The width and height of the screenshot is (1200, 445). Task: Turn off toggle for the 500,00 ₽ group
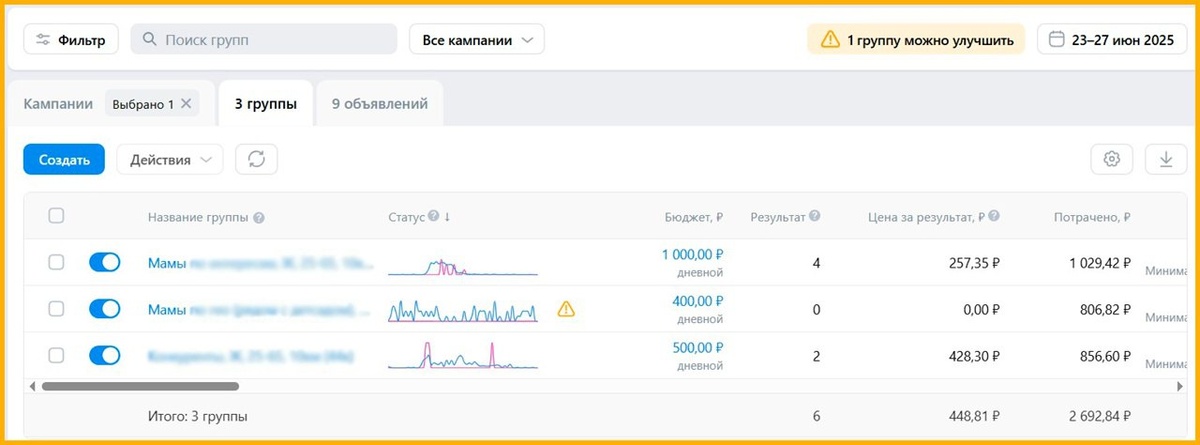click(x=104, y=355)
